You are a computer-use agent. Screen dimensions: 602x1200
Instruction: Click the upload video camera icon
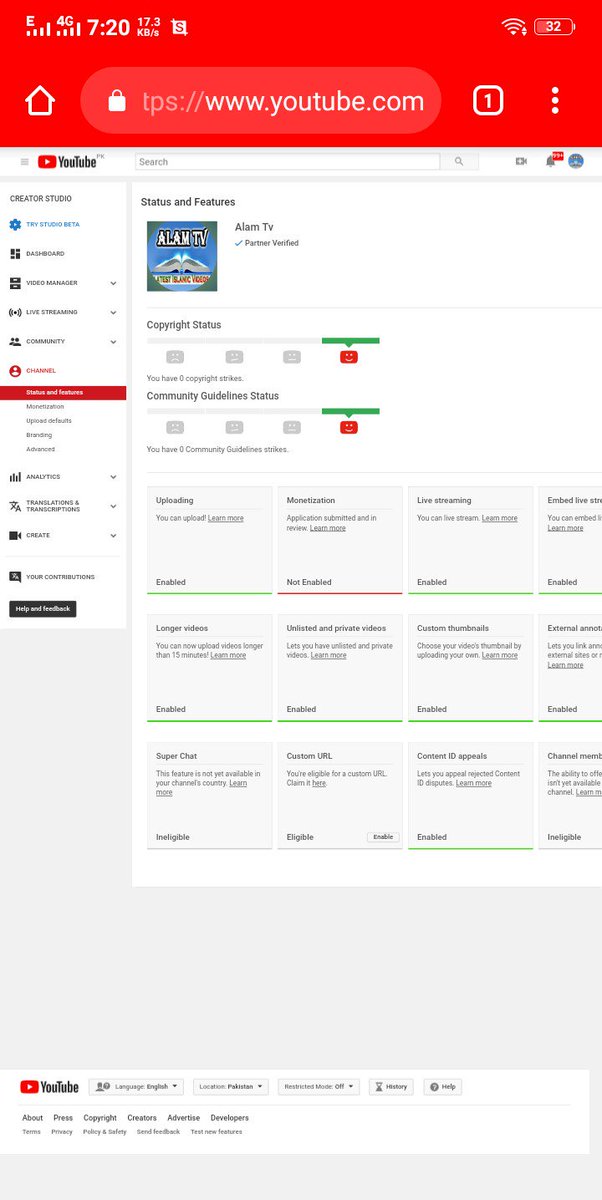[x=521, y=162]
